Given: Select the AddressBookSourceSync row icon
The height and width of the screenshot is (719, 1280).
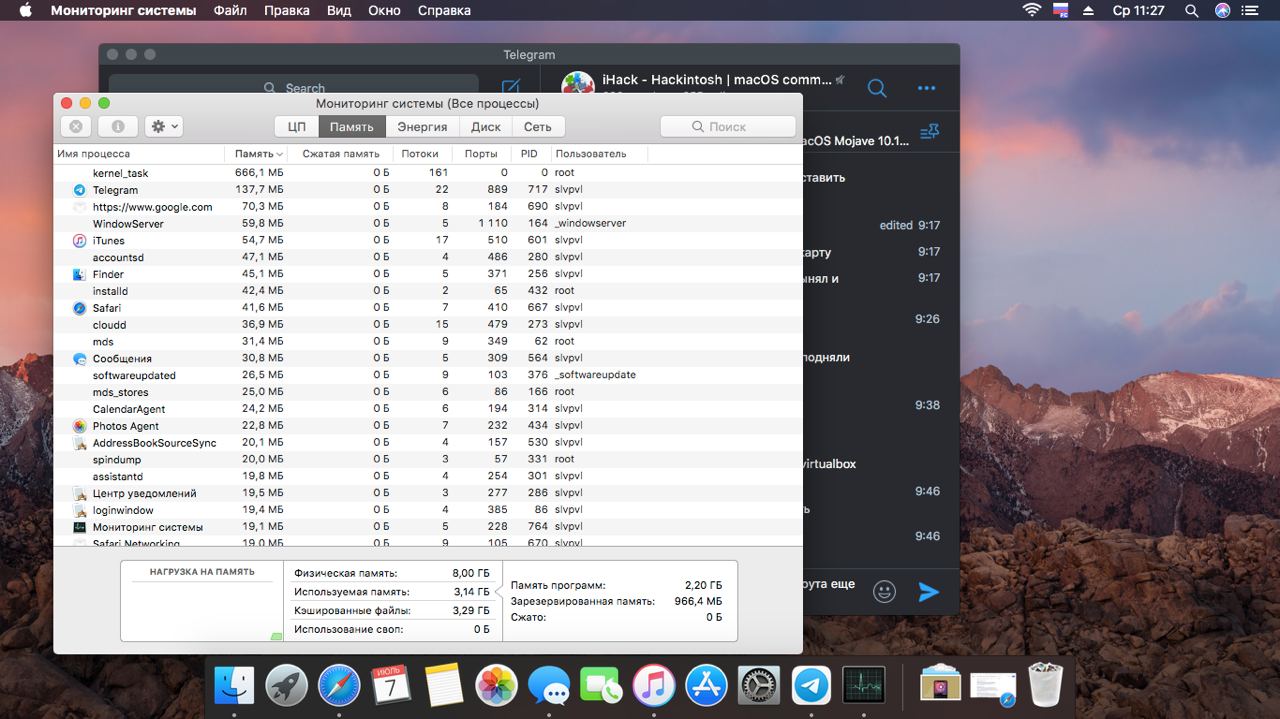Looking at the screenshot, I should click(x=80, y=443).
